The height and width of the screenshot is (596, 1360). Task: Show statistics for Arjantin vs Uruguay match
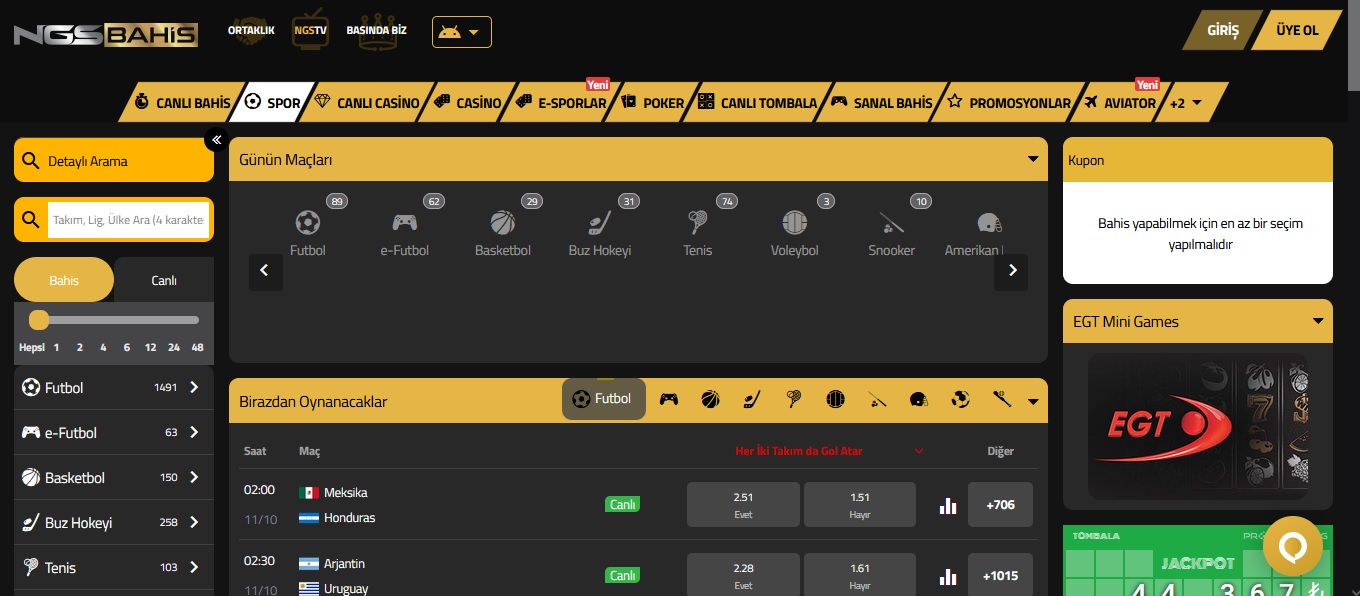pyautogui.click(x=948, y=576)
